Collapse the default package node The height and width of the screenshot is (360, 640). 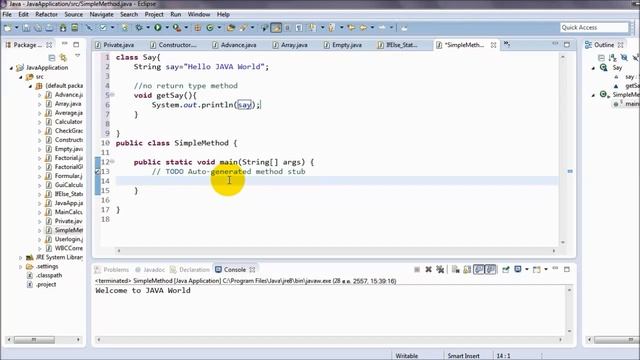tap(30, 86)
